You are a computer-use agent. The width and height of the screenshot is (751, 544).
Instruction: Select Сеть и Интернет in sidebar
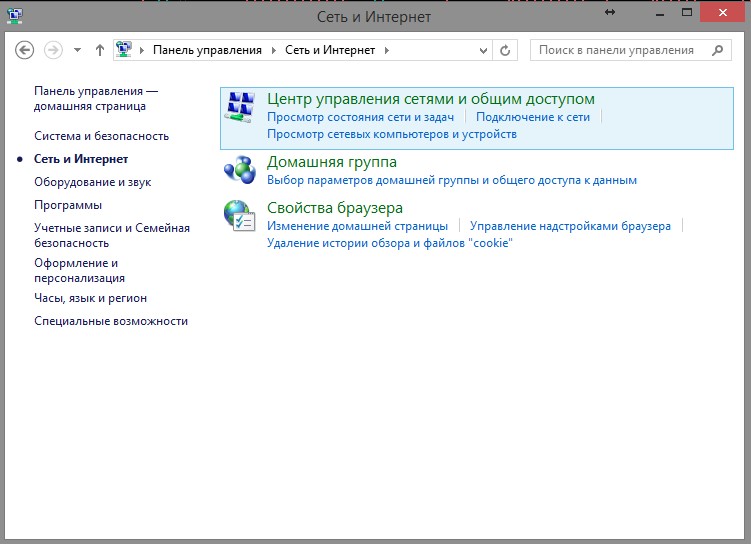point(80,159)
